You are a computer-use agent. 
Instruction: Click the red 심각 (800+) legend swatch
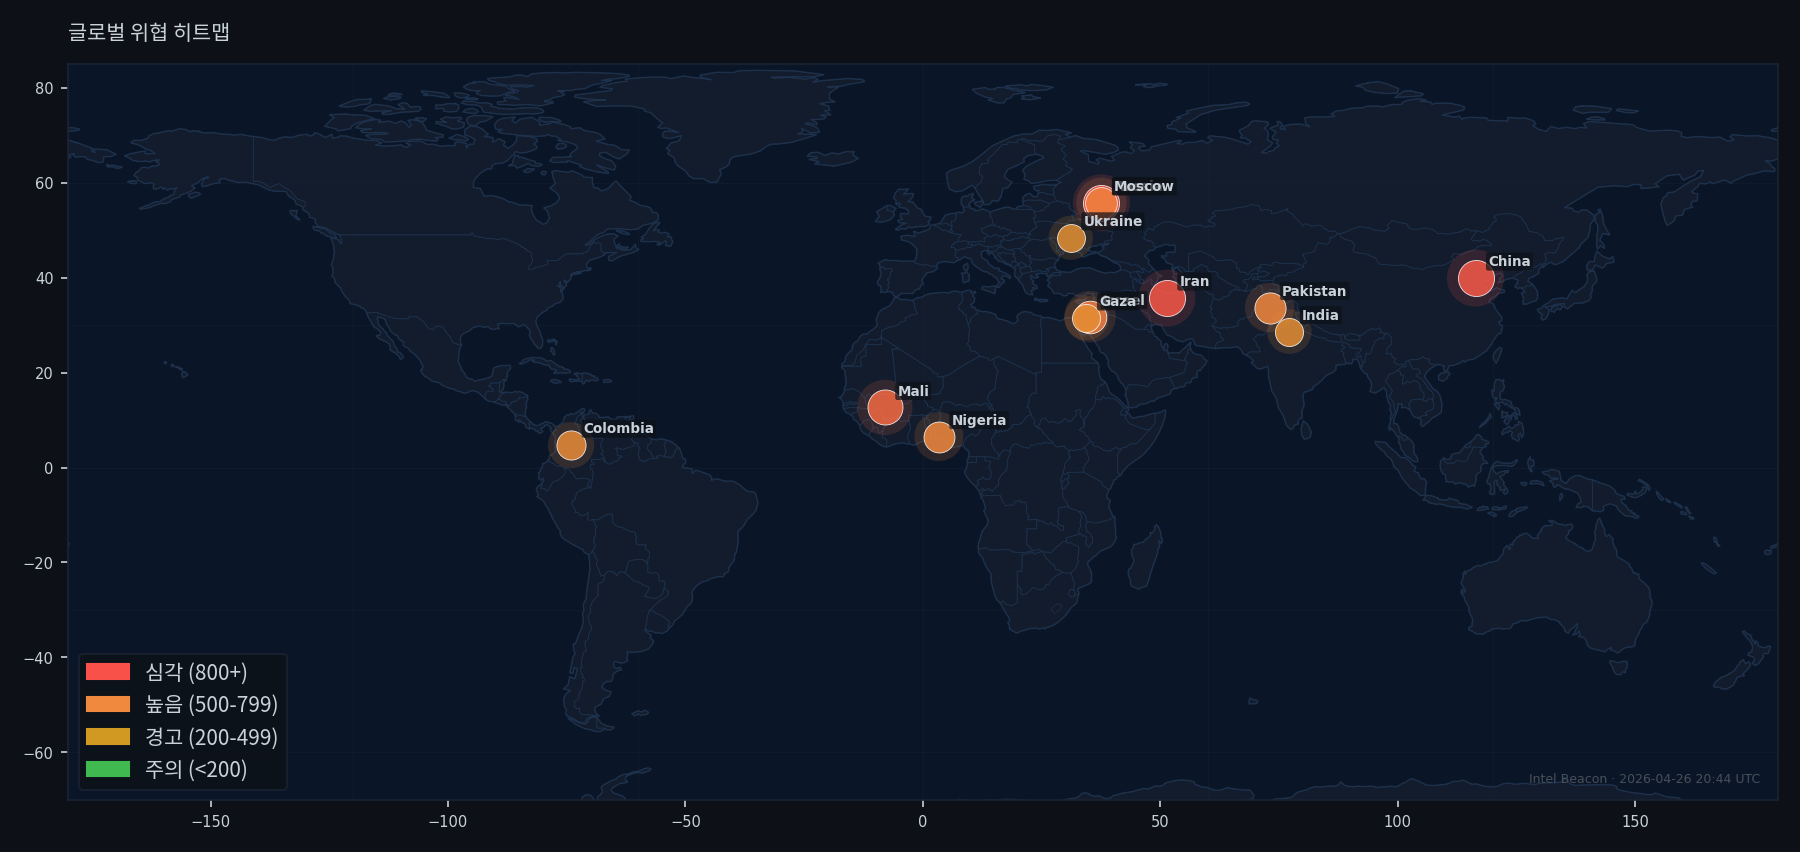click(108, 672)
